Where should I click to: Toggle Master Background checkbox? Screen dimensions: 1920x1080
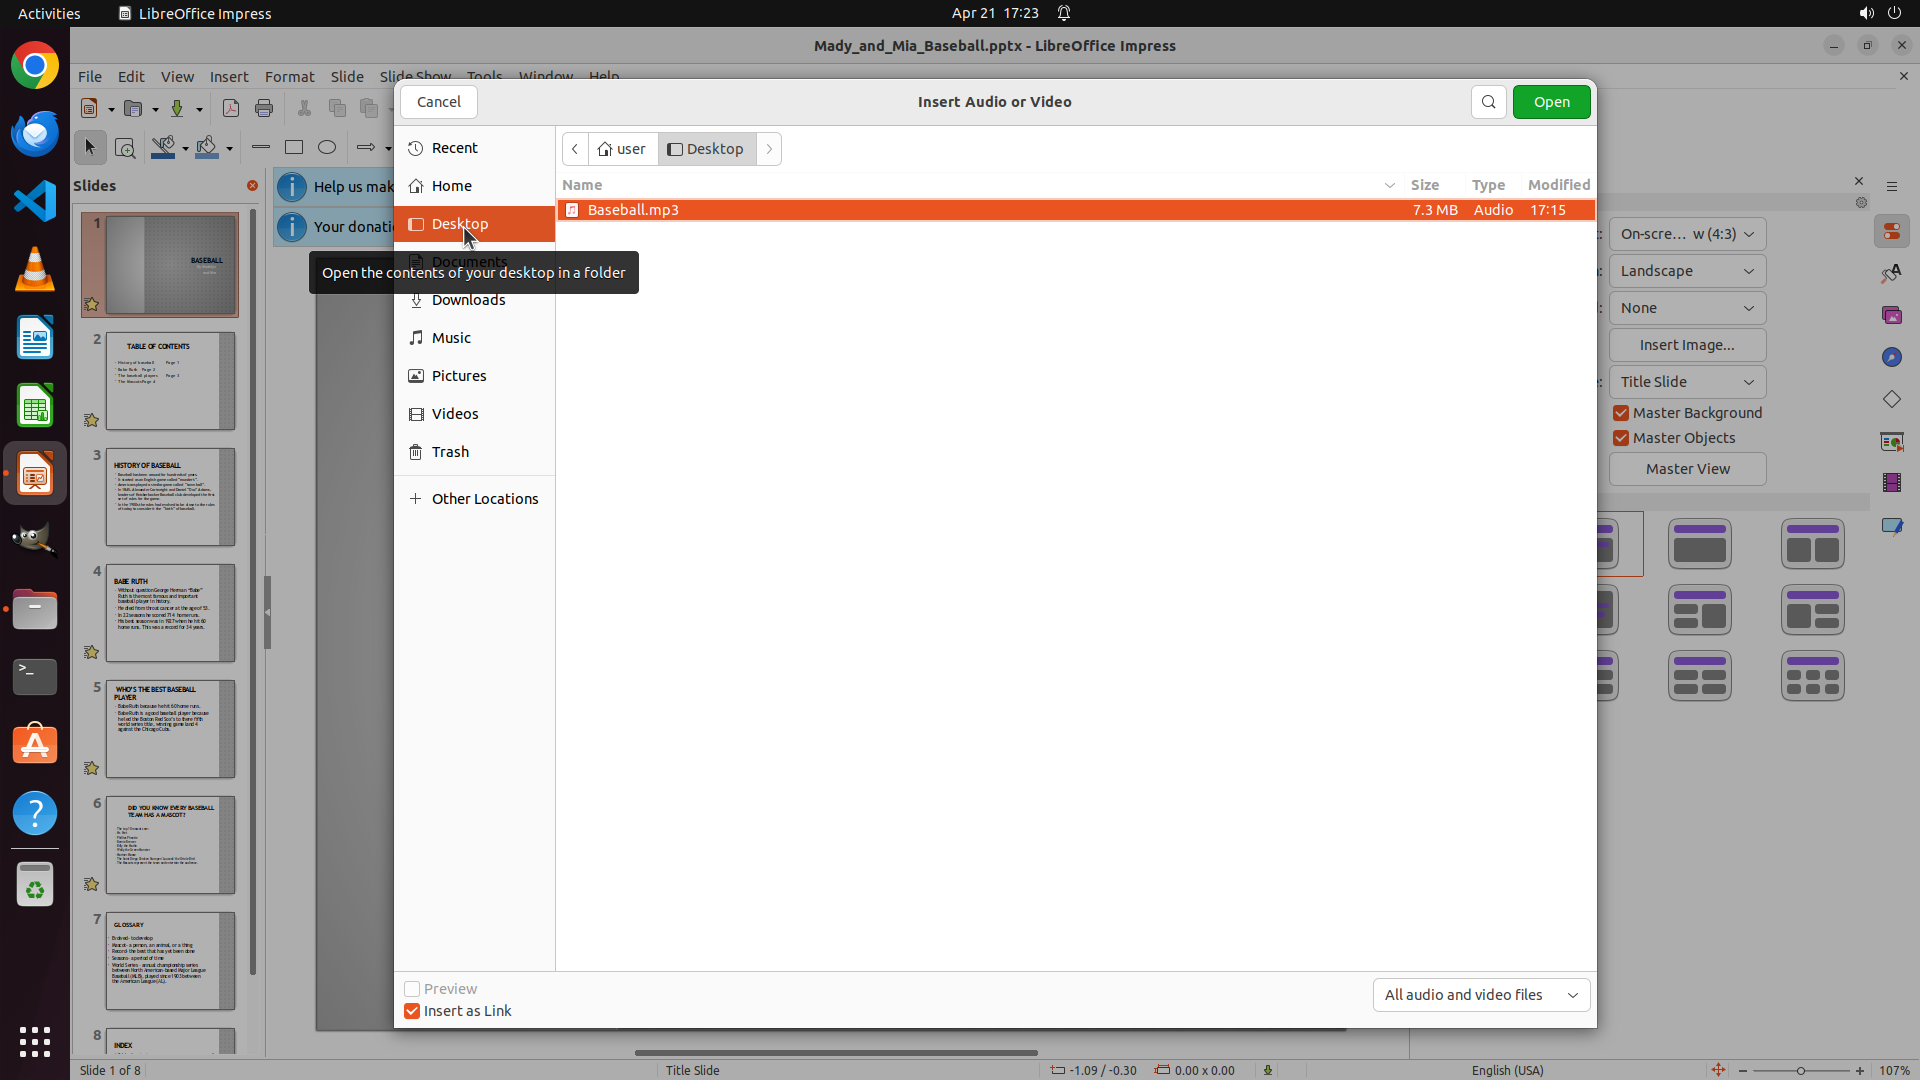(x=1621, y=413)
